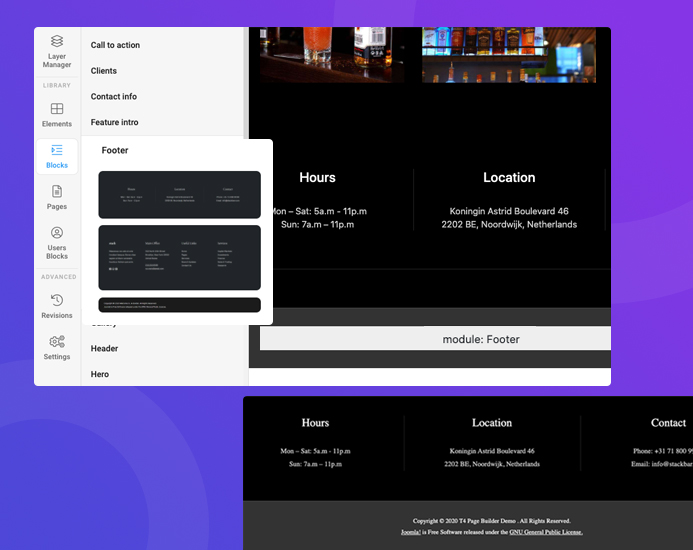Click the cocktail glass image in canvas
693x550 pixels.
tap(332, 55)
